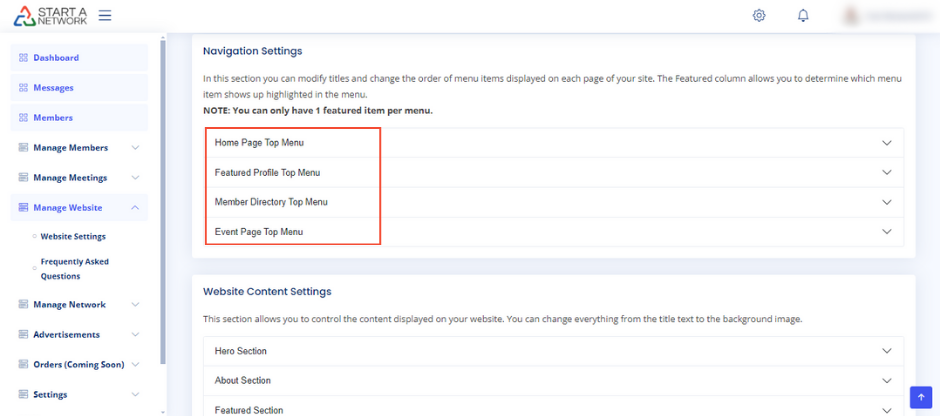The height and width of the screenshot is (416, 940).
Task: Click the Messages icon in sidebar
Action: click(23, 88)
